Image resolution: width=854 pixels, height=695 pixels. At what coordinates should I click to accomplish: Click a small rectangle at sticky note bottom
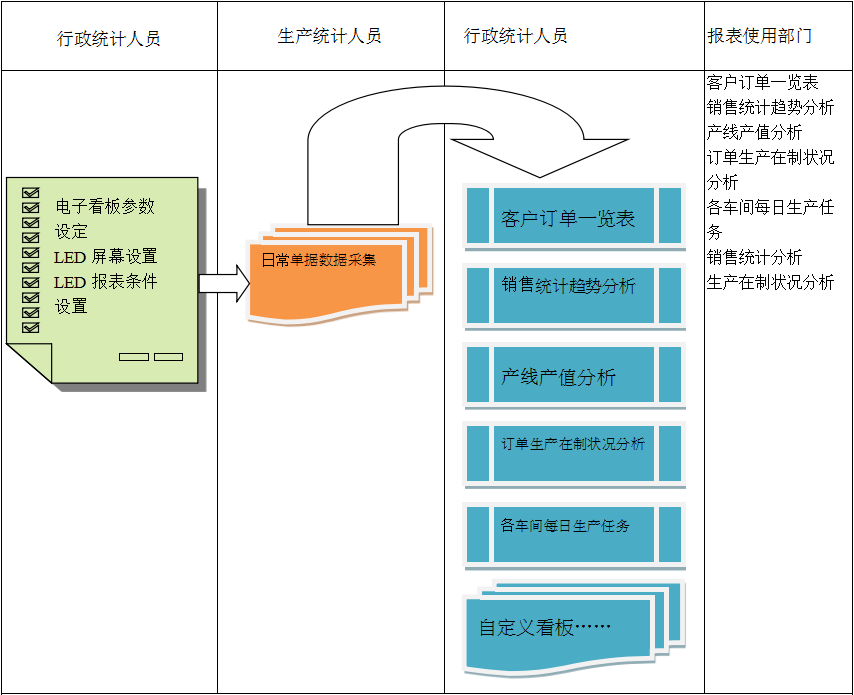pos(136,355)
